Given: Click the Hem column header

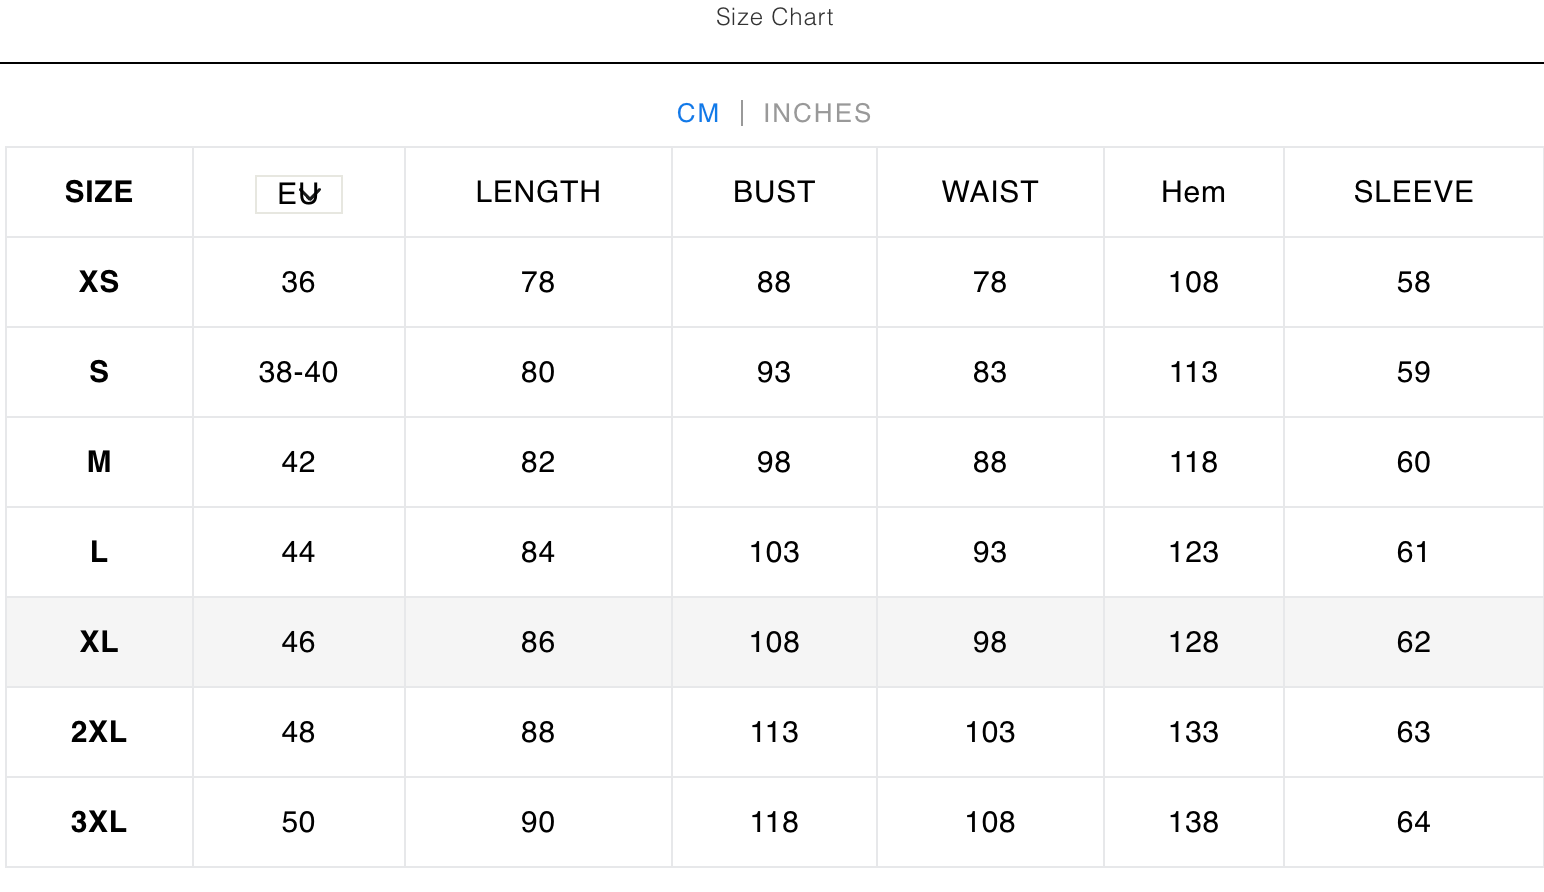Looking at the screenshot, I should point(1193,192).
